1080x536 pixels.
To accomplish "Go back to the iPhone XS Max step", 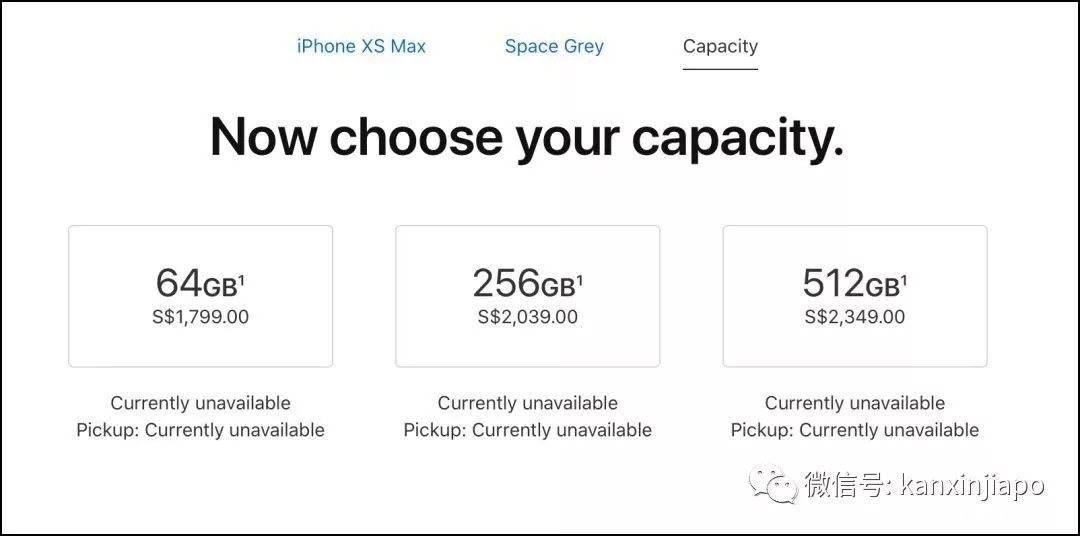I will (x=361, y=46).
